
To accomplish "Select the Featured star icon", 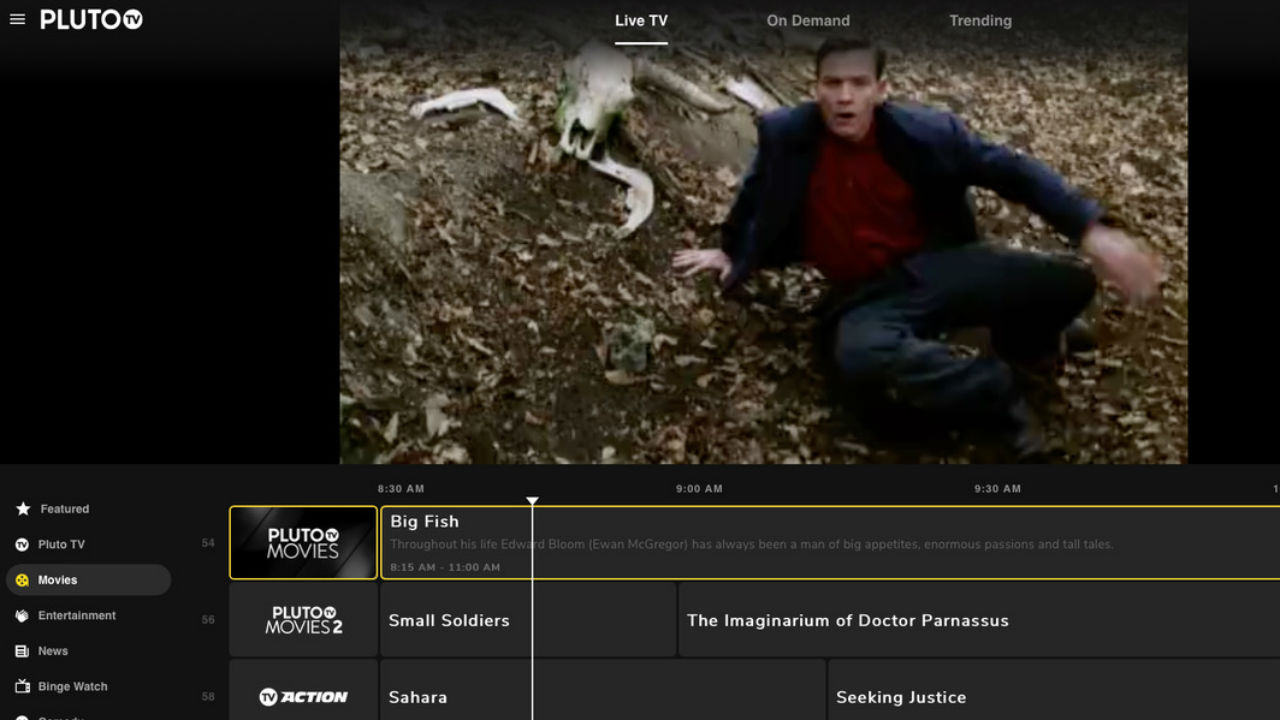I will (x=23, y=509).
